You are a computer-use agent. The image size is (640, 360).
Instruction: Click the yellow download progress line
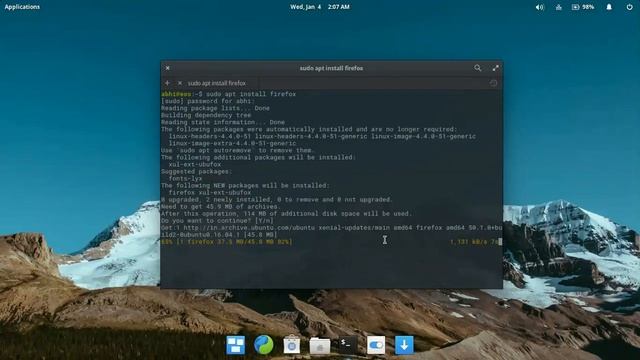(x=227, y=242)
